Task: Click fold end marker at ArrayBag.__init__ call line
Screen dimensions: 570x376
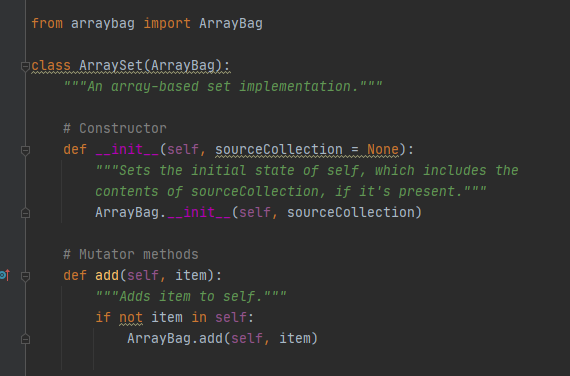Action: coord(25,213)
